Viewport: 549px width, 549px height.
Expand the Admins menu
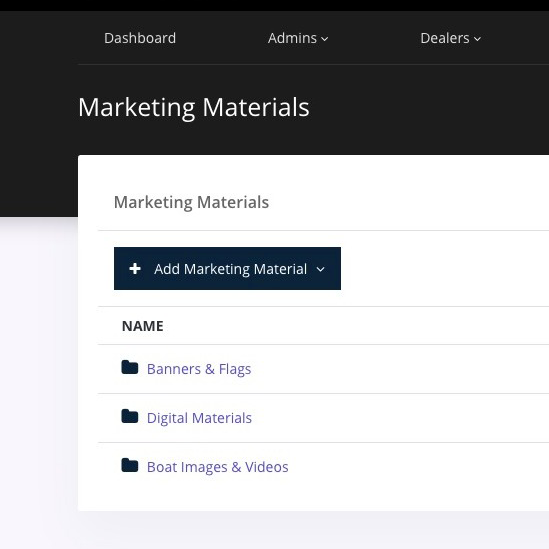point(298,38)
